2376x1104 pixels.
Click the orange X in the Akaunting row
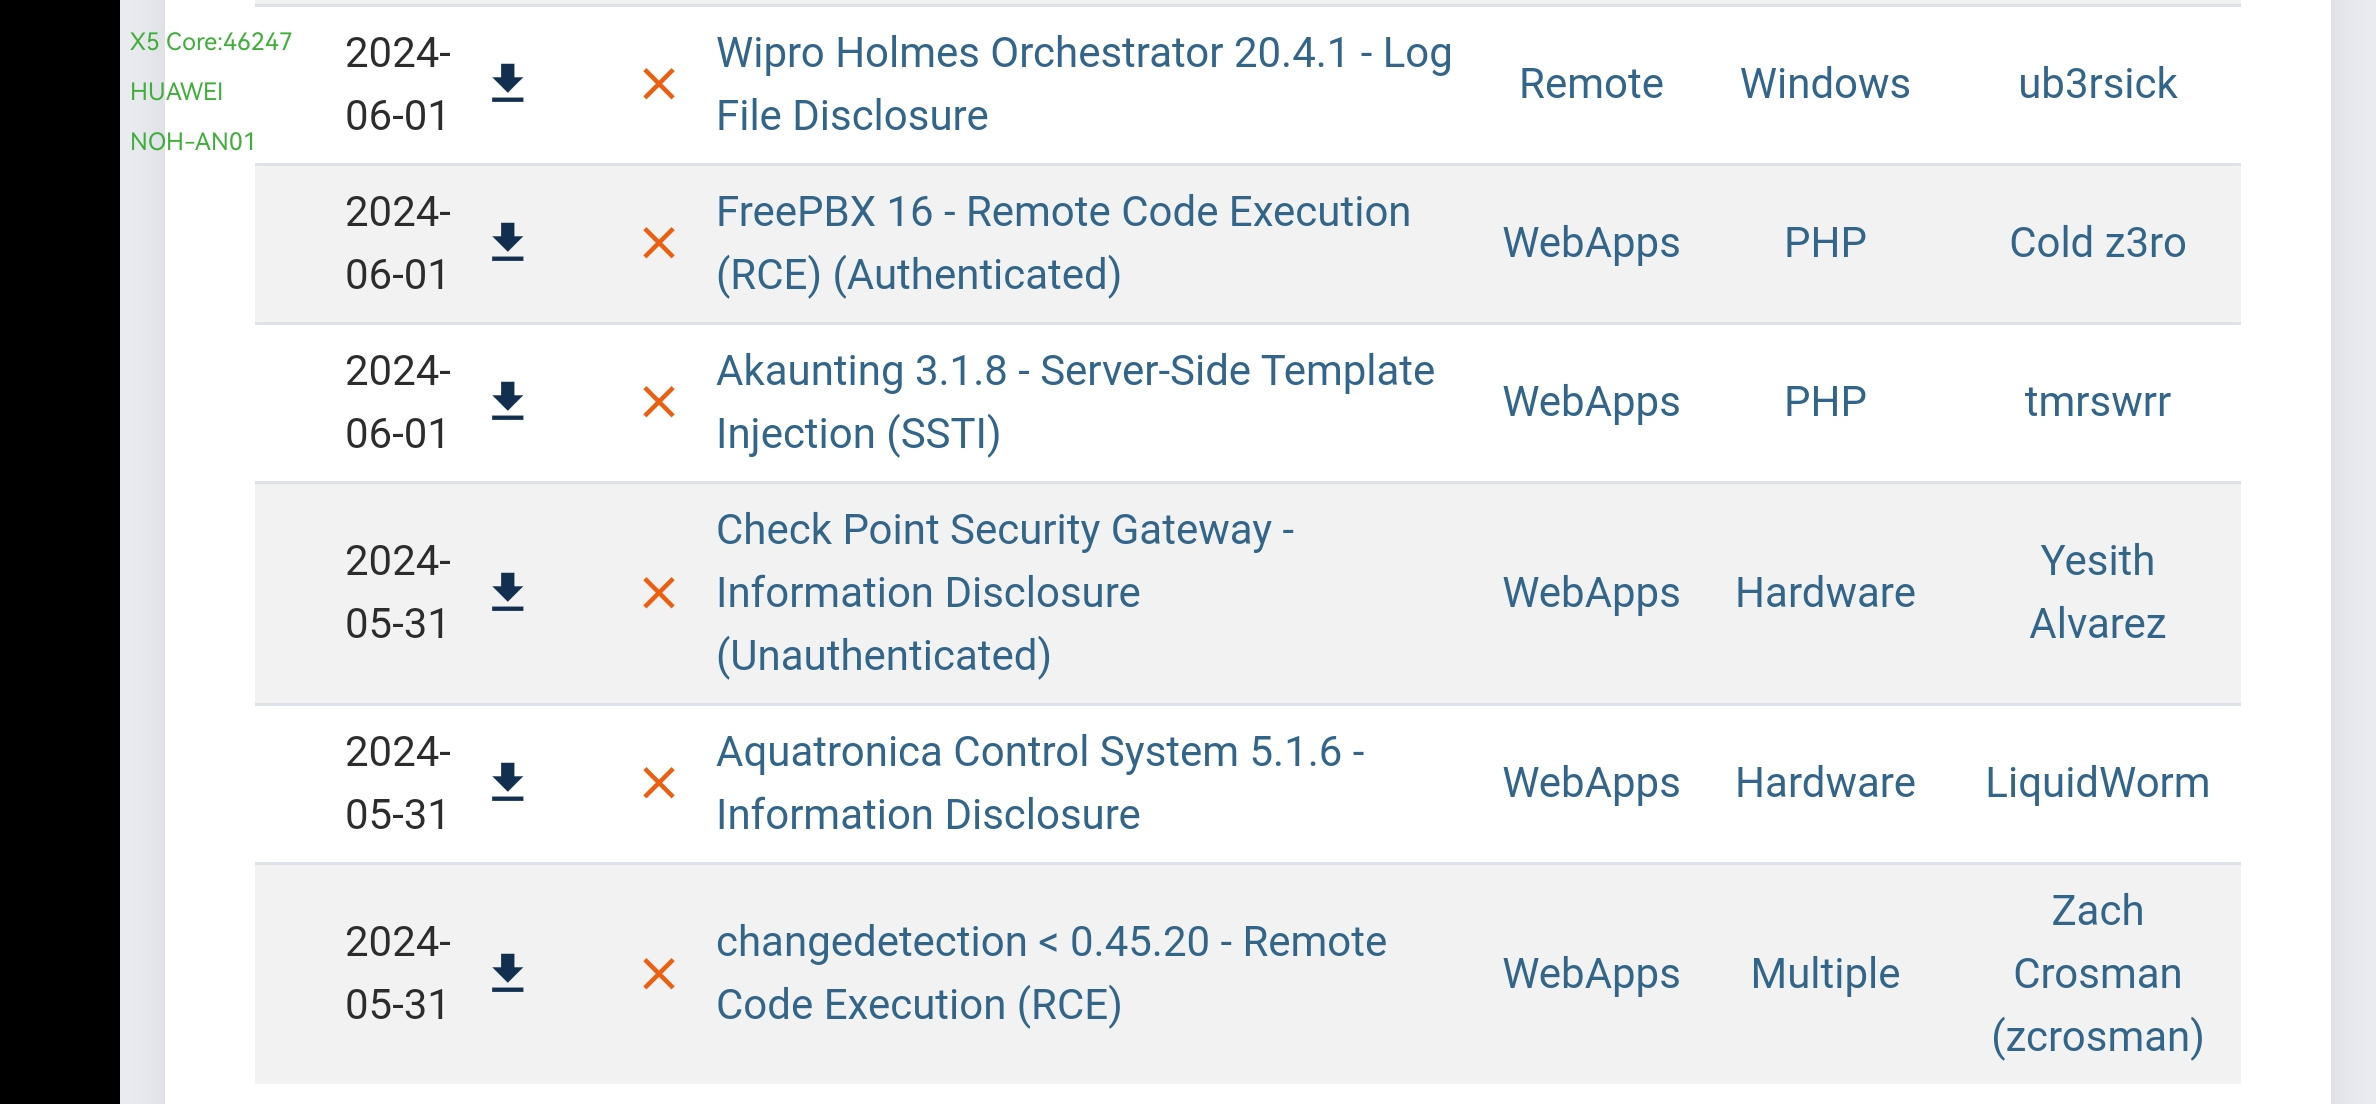pos(659,402)
